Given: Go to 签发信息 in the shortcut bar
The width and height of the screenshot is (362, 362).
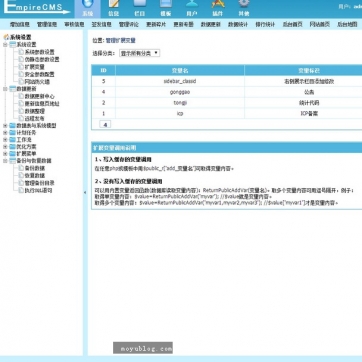Looking at the screenshot, I should (x=102, y=24).
